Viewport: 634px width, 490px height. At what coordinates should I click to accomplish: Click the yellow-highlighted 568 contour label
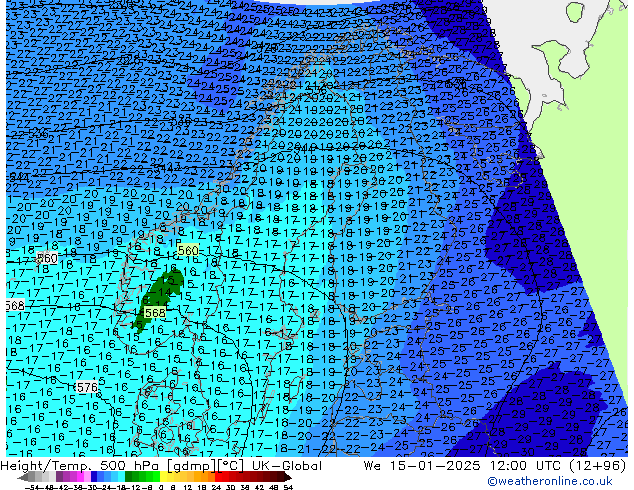click(x=155, y=313)
